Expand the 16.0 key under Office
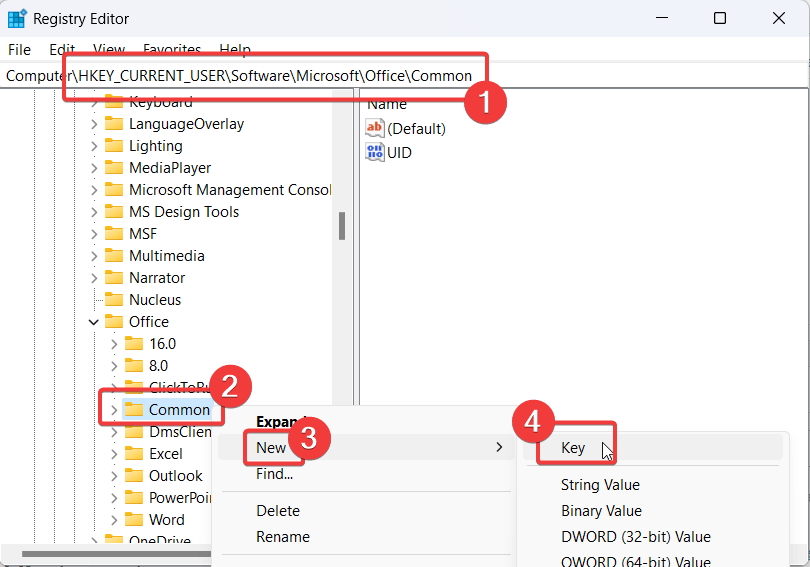The image size is (810, 567). [114, 344]
